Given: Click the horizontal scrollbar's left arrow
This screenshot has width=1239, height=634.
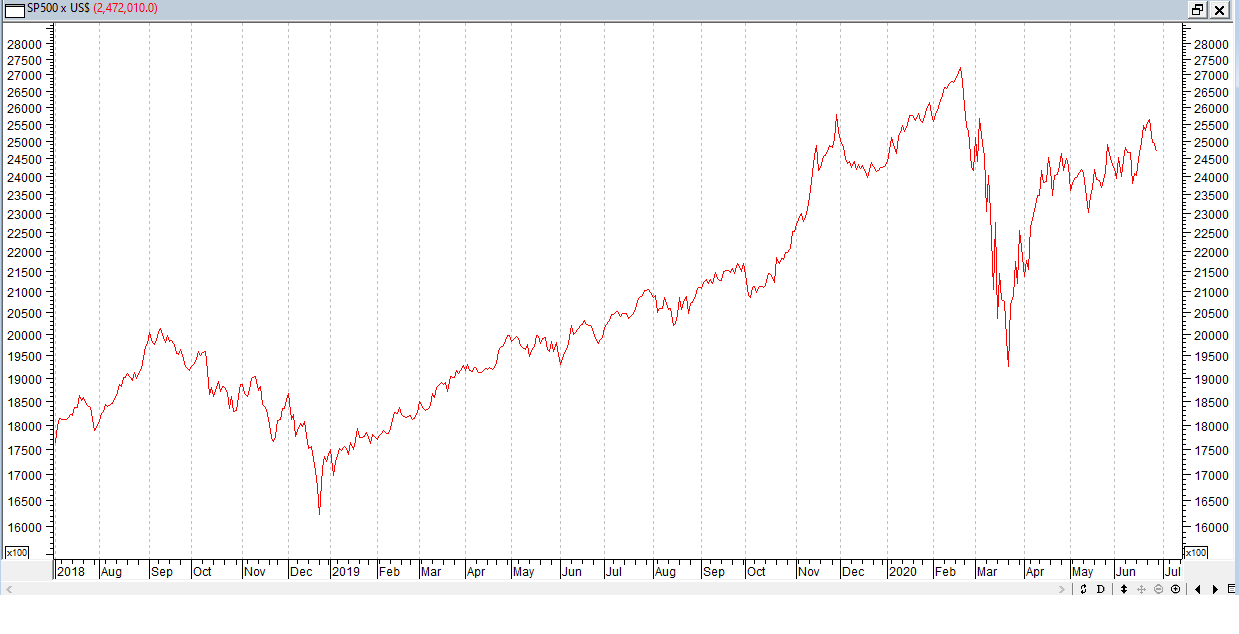Looking at the screenshot, I should [x=8, y=590].
